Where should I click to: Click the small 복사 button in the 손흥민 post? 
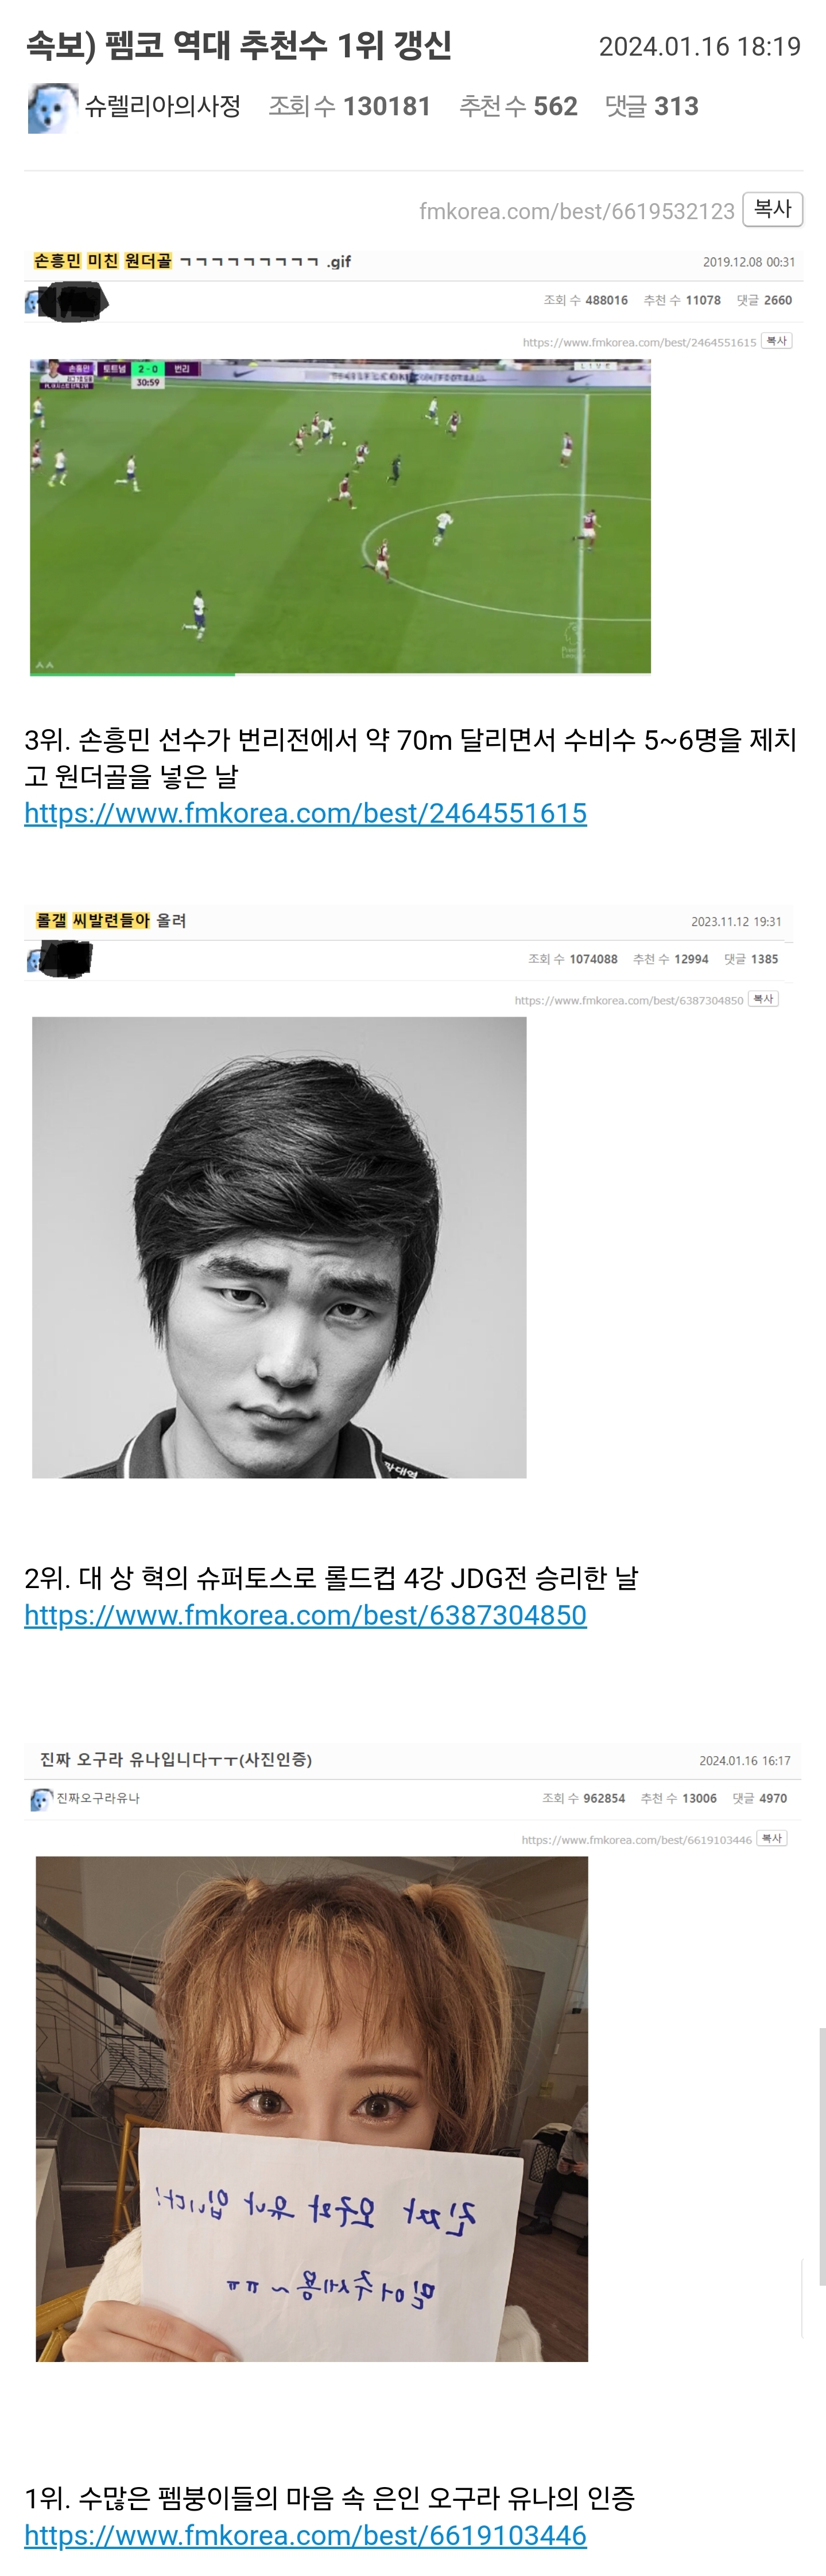point(777,341)
